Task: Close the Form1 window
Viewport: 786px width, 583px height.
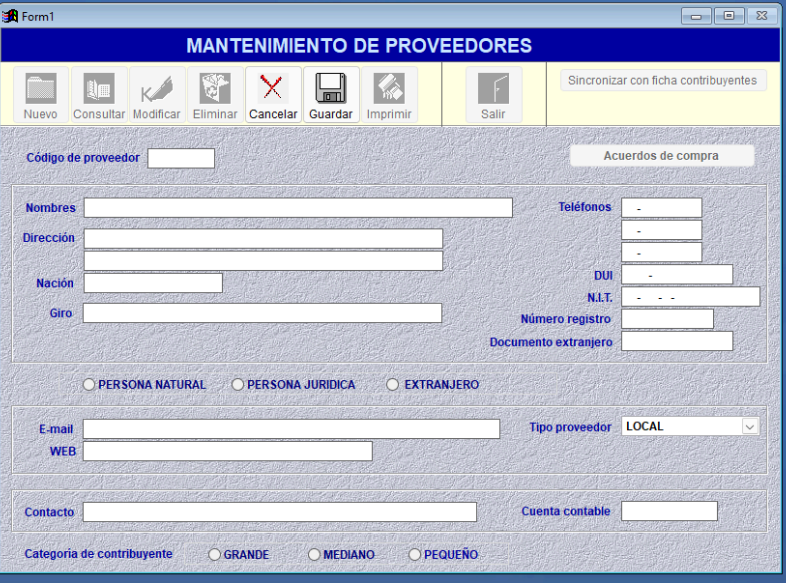Action: (762, 16)
